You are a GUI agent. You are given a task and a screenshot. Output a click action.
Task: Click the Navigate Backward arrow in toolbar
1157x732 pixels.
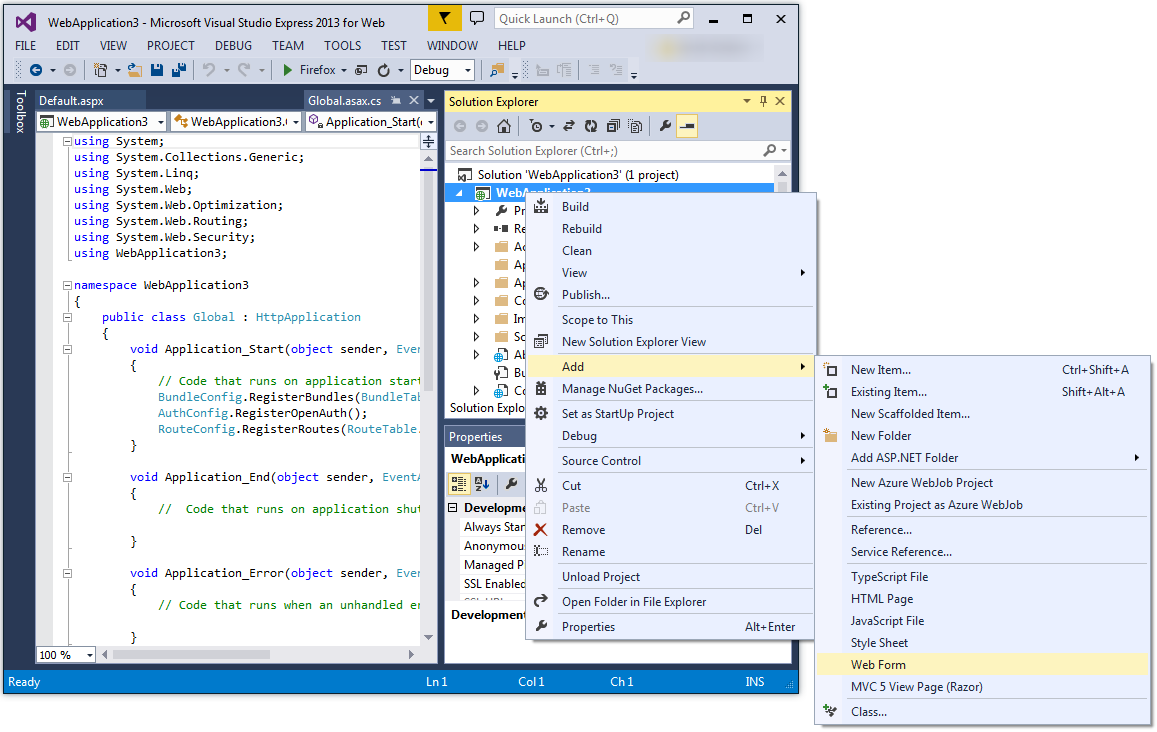point(35,70)
